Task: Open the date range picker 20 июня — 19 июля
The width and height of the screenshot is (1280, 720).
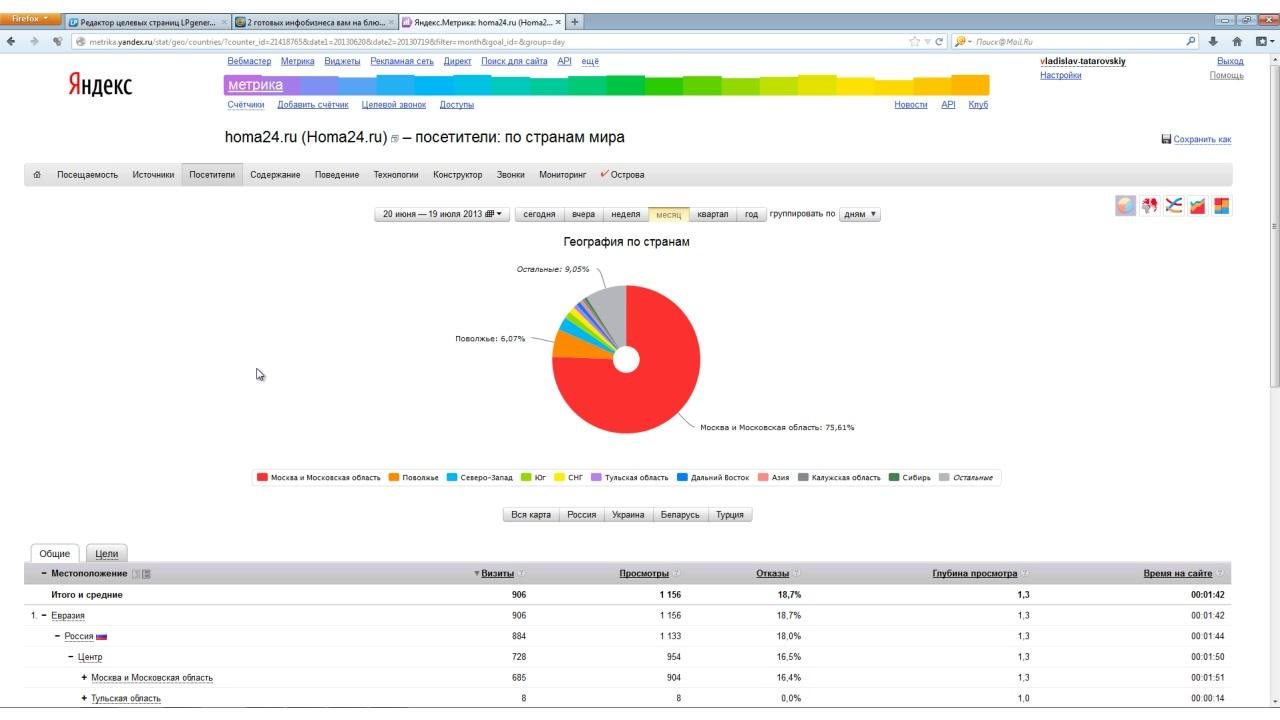Action: click(x=442, y=214)
